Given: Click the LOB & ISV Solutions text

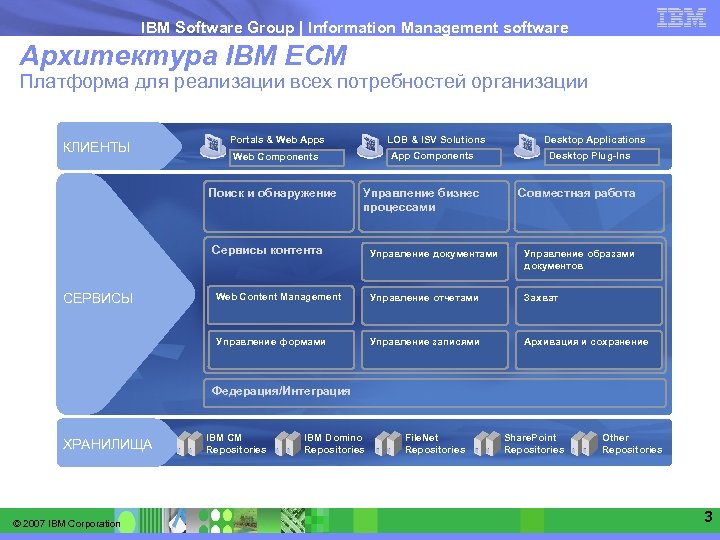Looking at the screenshot, I should (x=436, y=140).
